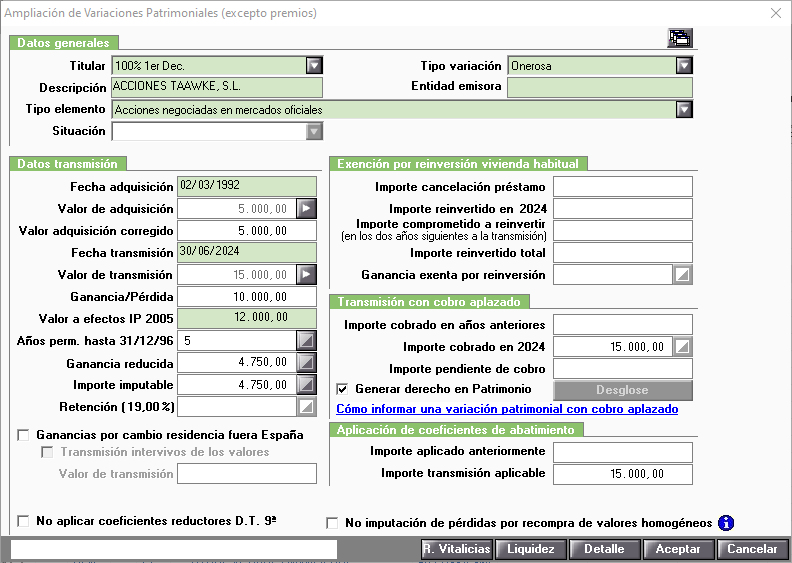Click the Cancelar button
This screenshot has height=563, width=792.
pos(752,549)
